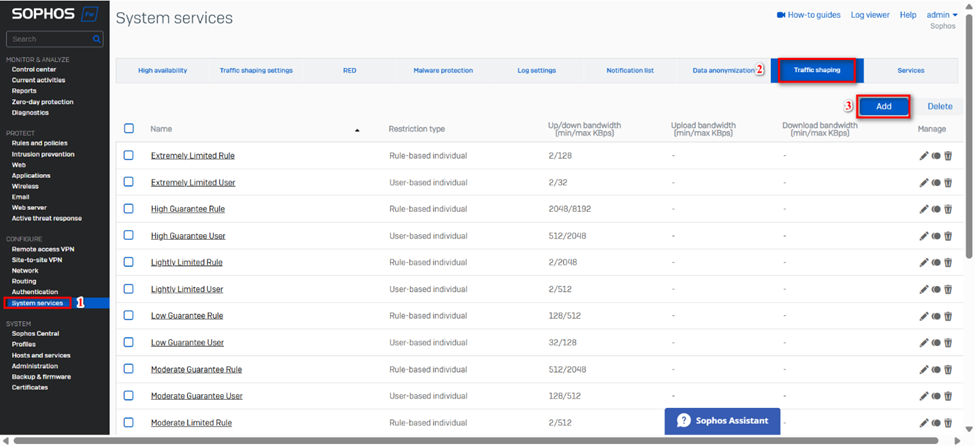Screen dimensions: 975x446
Task: Edit Low Guarantee Rule with pencil icon
Action: tap(924, 316)
